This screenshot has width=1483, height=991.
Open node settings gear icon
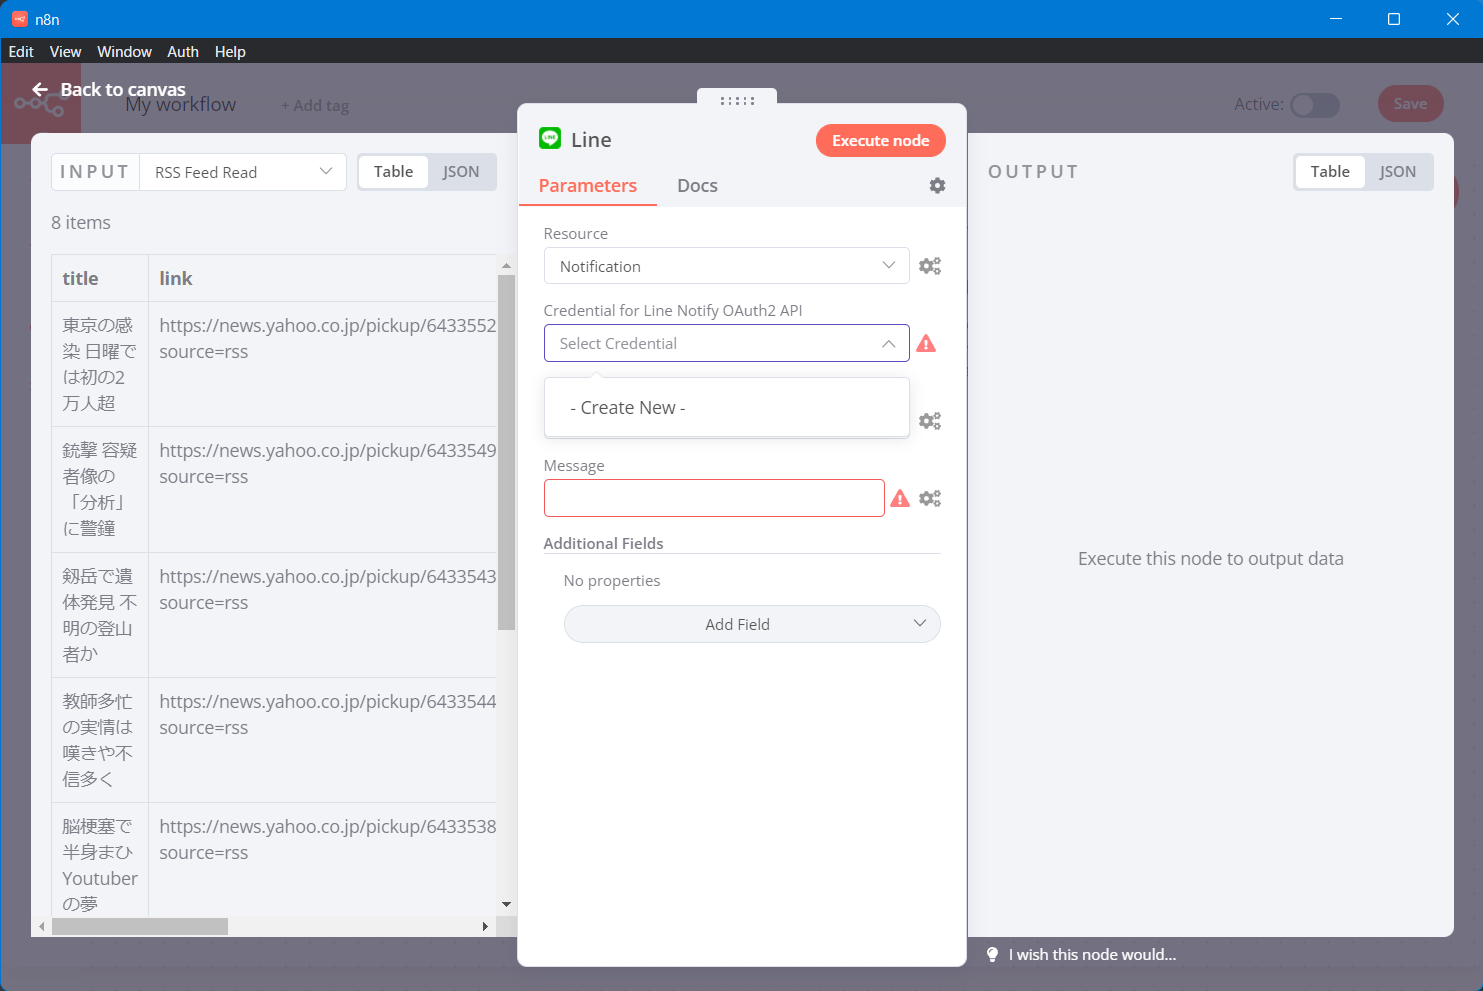pos(937,186)
